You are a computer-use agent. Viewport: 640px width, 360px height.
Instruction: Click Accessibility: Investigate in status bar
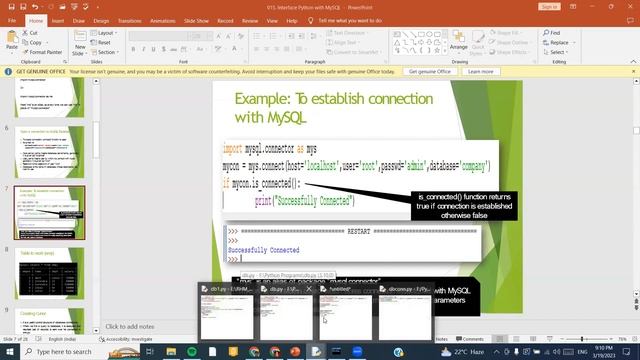click(x=126, y=339)
